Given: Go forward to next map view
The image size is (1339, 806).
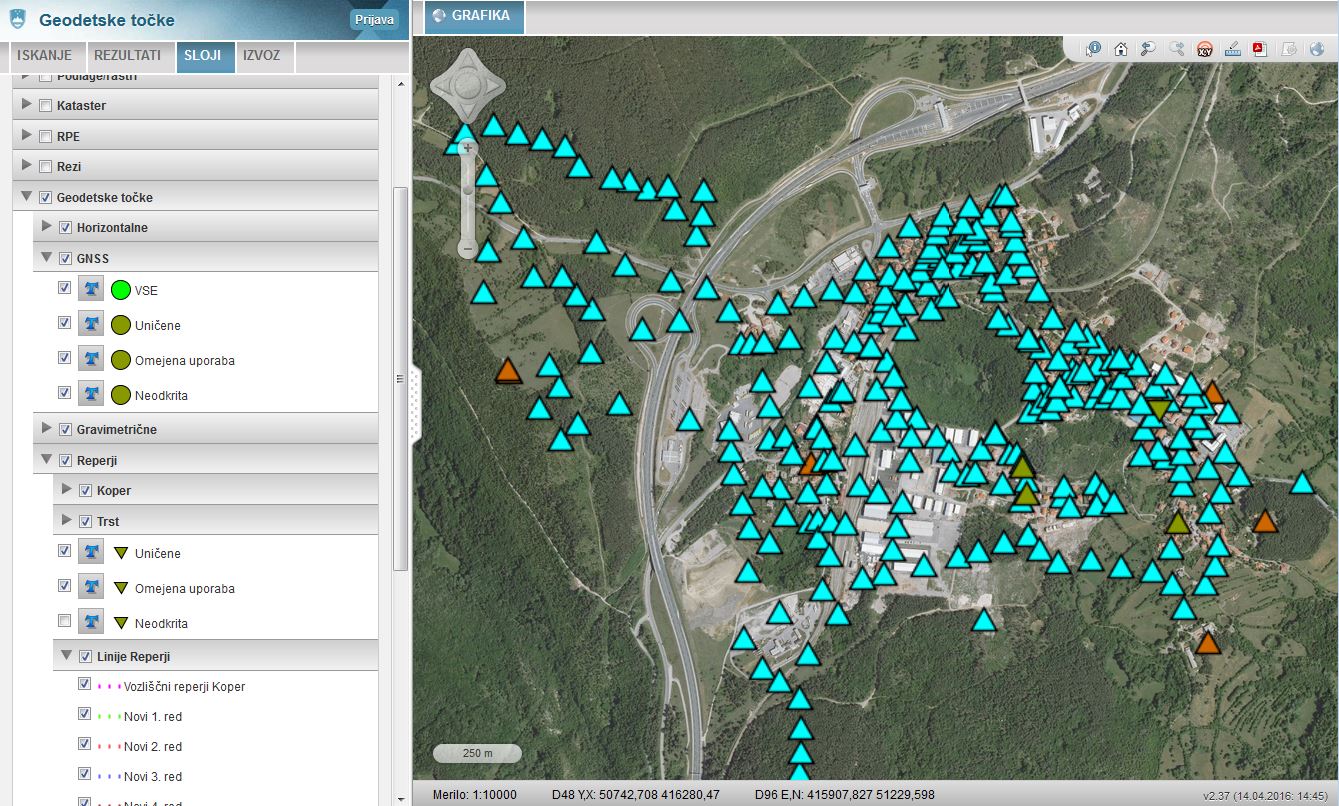Looking at the screenshot, I should 1177,48.
